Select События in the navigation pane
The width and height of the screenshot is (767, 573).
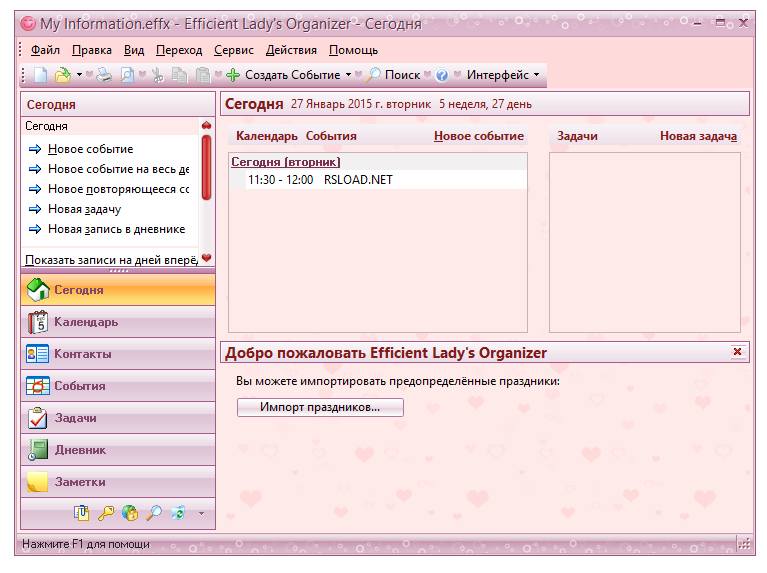tap(118, 386)
